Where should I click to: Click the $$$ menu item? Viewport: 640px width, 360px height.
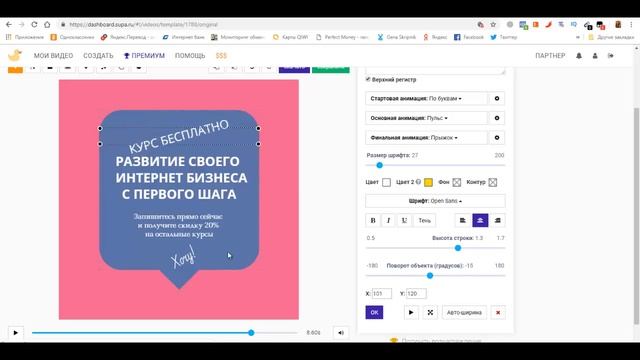coord(221,56)
